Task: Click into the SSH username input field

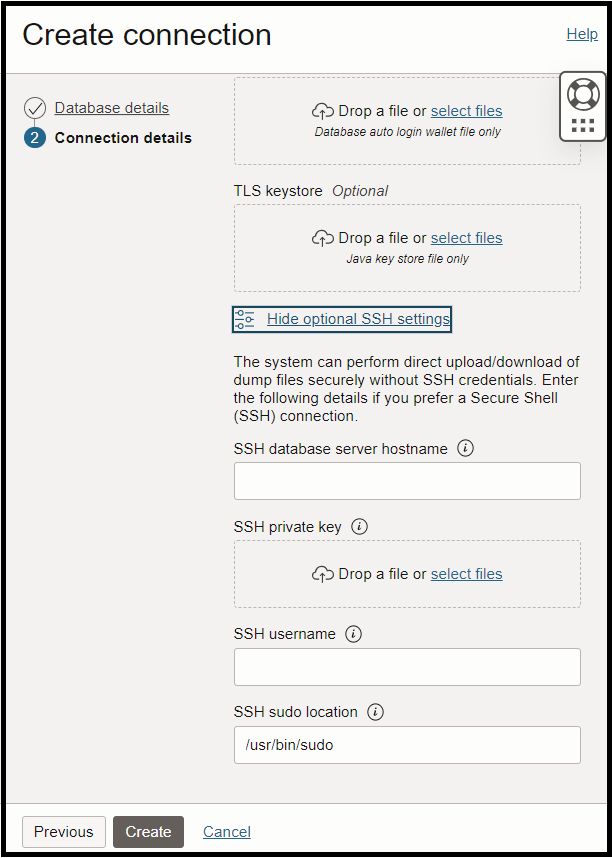Action: click(407, 667)
